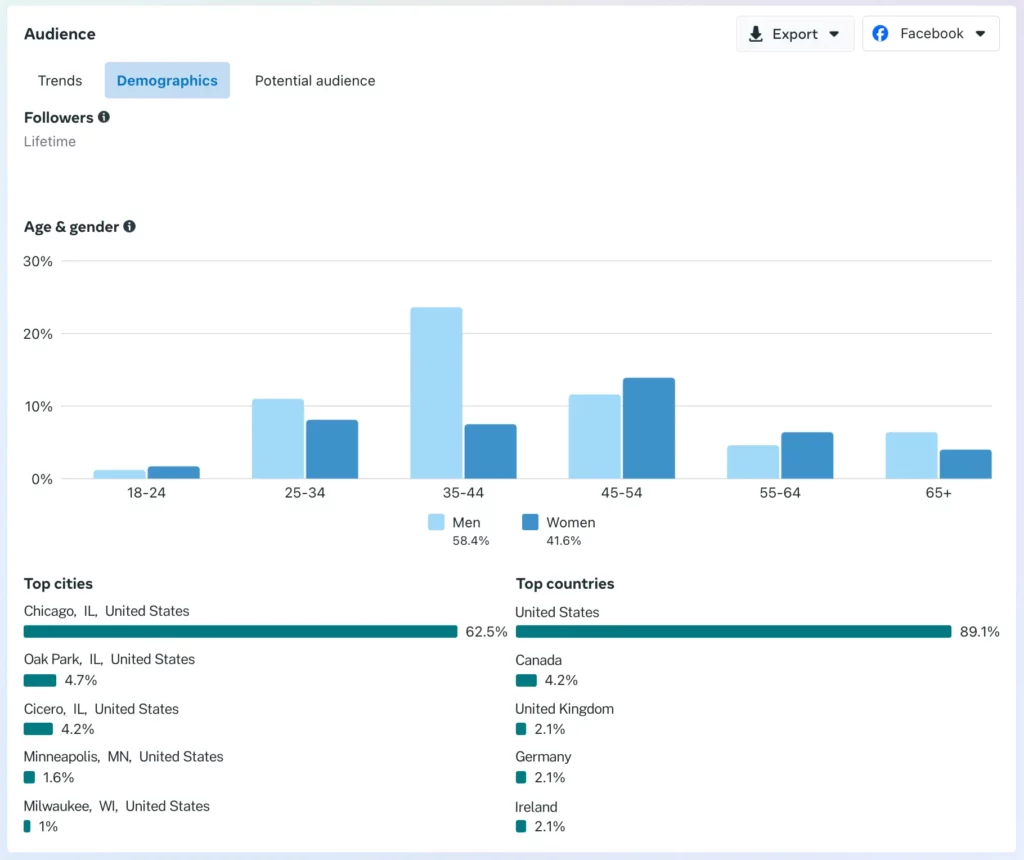
Task: Click the Women bar for 45-54
Action: 648,428
